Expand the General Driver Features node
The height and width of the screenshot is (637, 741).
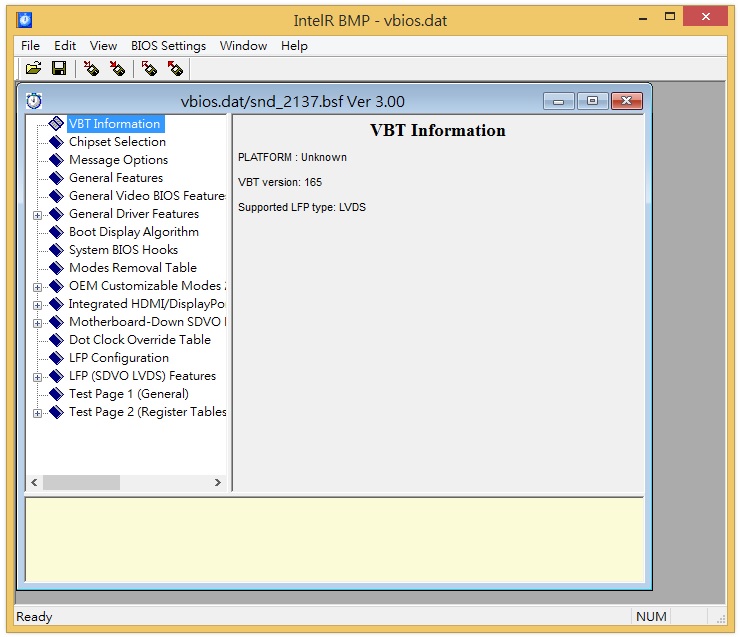[37, 215]
